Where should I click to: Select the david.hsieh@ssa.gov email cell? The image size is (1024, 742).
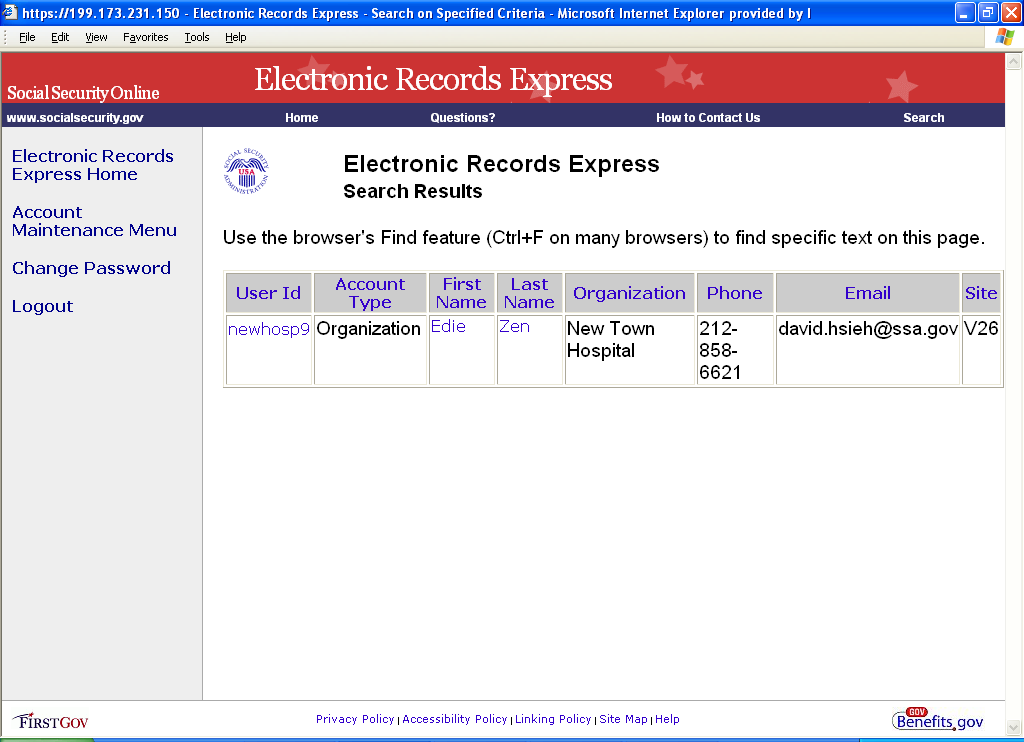pos(868,350)
